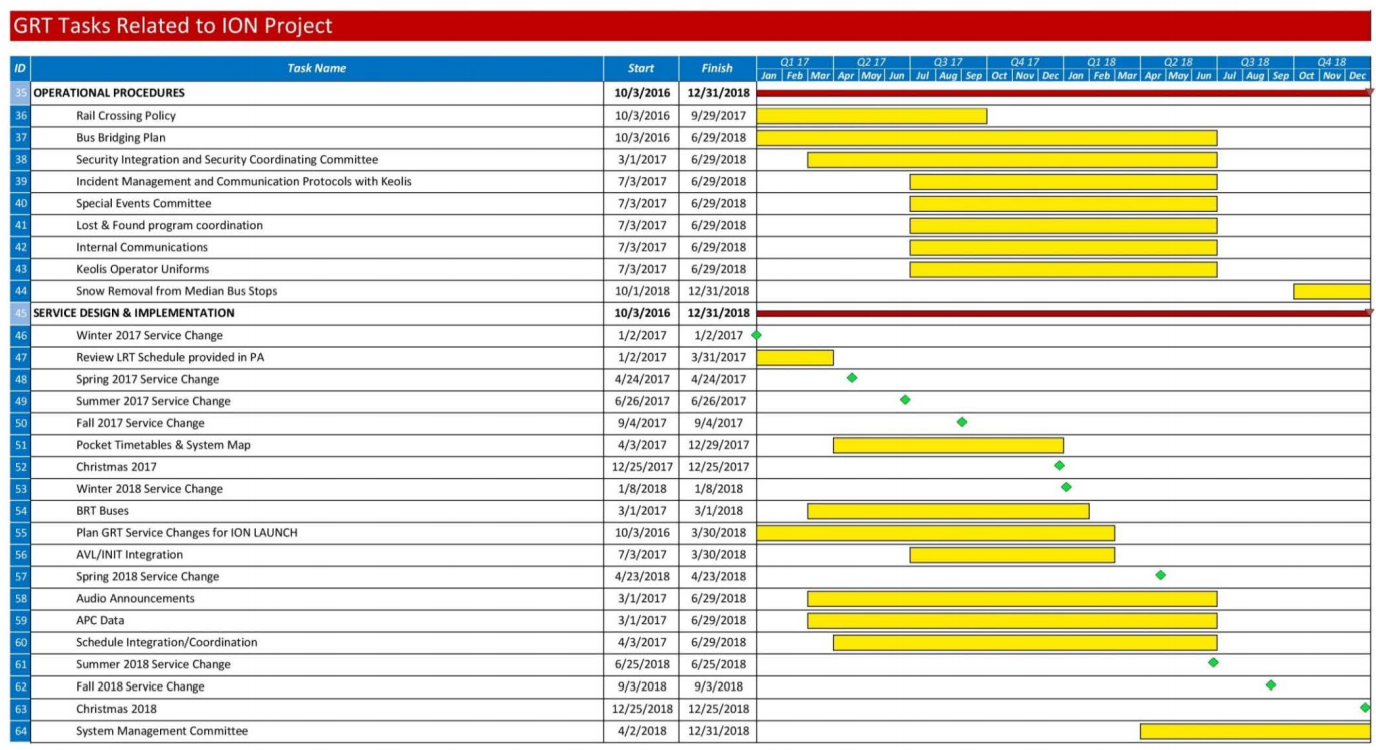1376x750 pixels.
Task: Click the Spring 2018 Service Change milestone diamond
Action: pyautogui.click(x=1160, y=575)
